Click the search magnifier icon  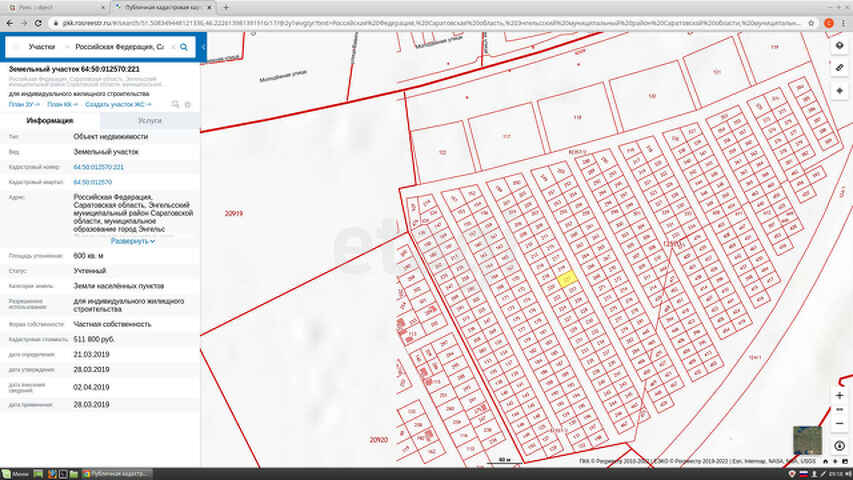184,47
